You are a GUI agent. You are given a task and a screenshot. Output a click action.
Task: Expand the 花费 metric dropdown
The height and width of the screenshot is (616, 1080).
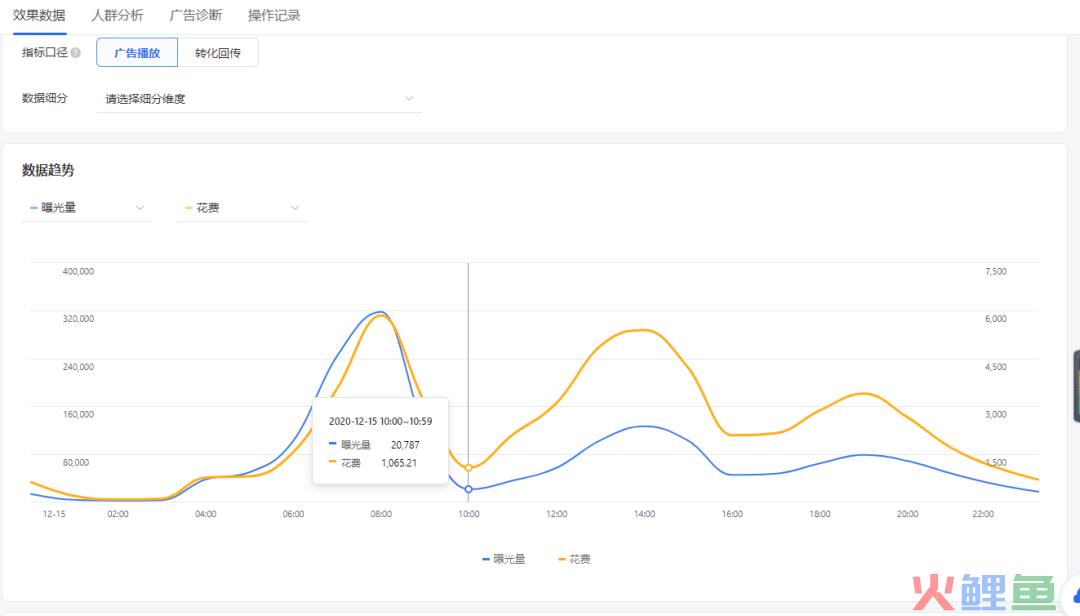pyautogui.click(x=242, y=207)
